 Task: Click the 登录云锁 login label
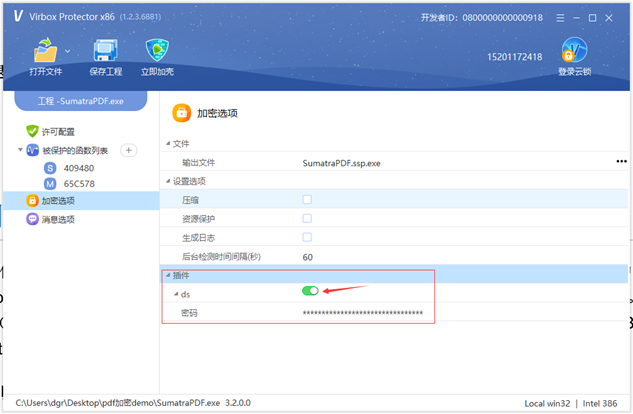[x=574, y=72]
